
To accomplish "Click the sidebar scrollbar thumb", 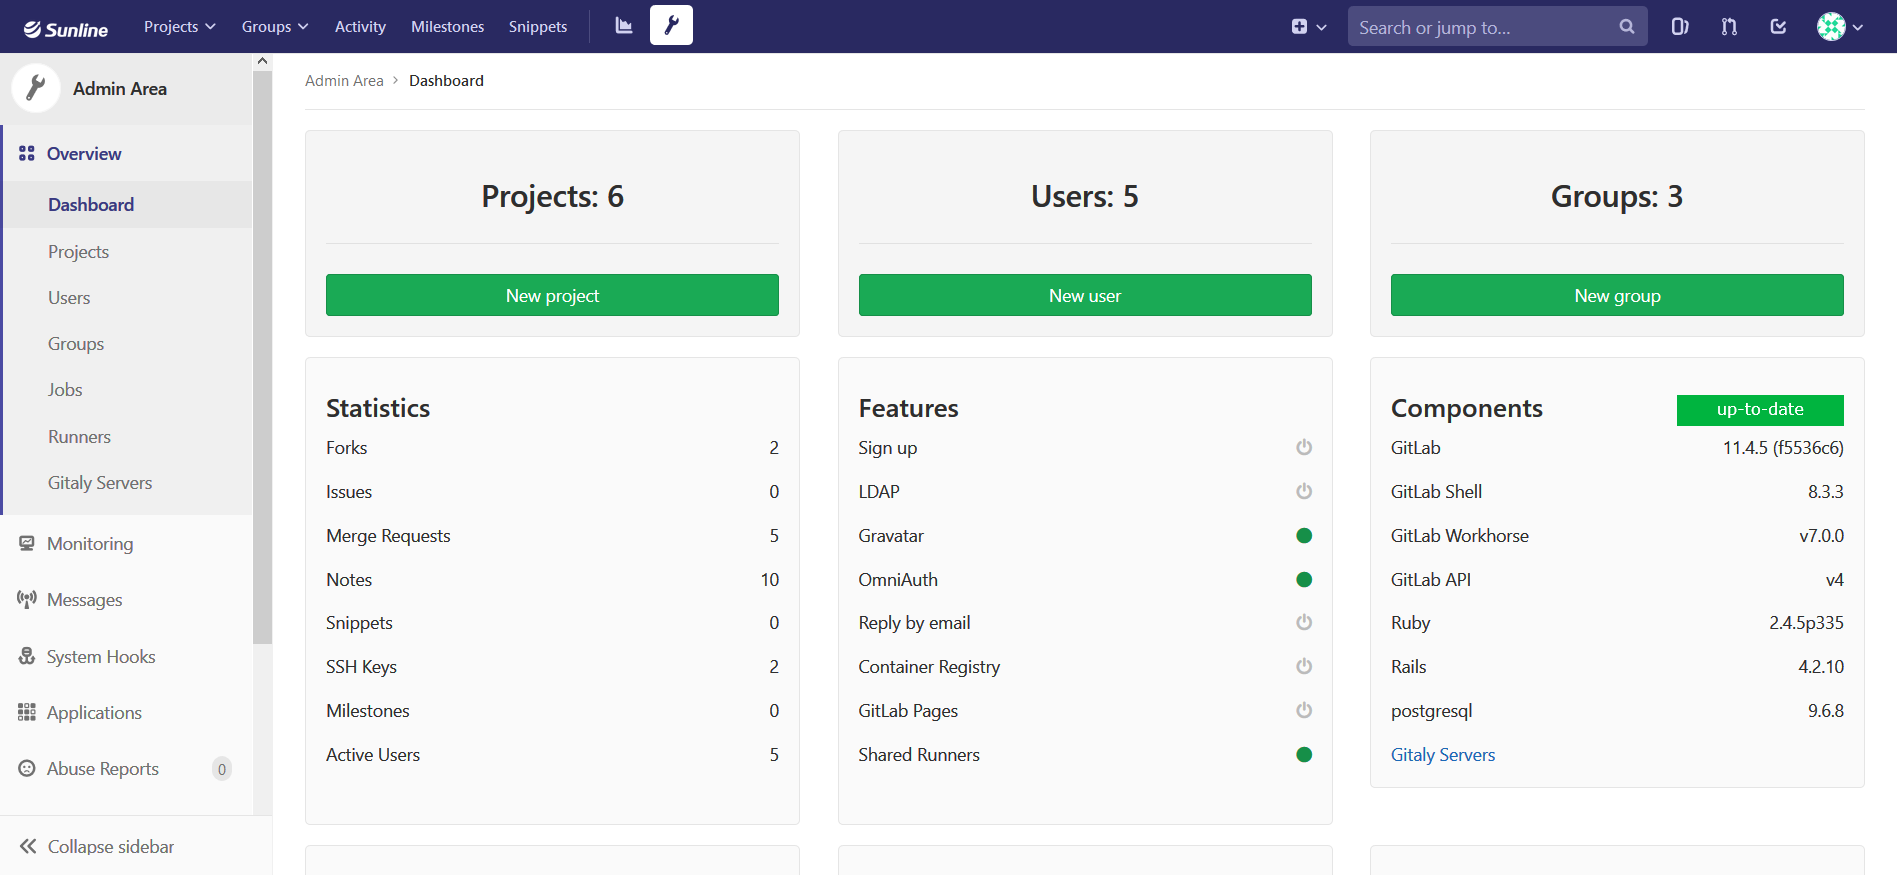I will pos(262,357).
